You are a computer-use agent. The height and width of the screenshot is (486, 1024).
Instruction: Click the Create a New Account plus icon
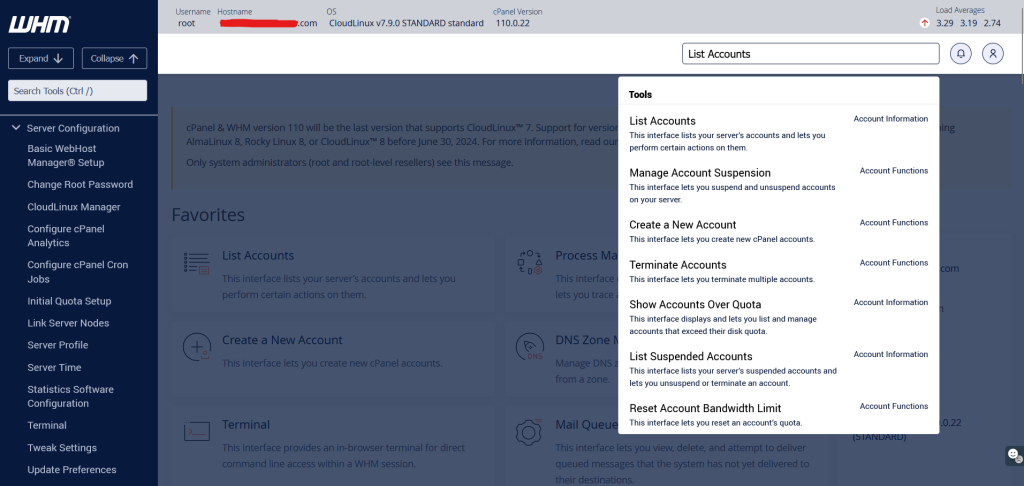click(196, 347)
